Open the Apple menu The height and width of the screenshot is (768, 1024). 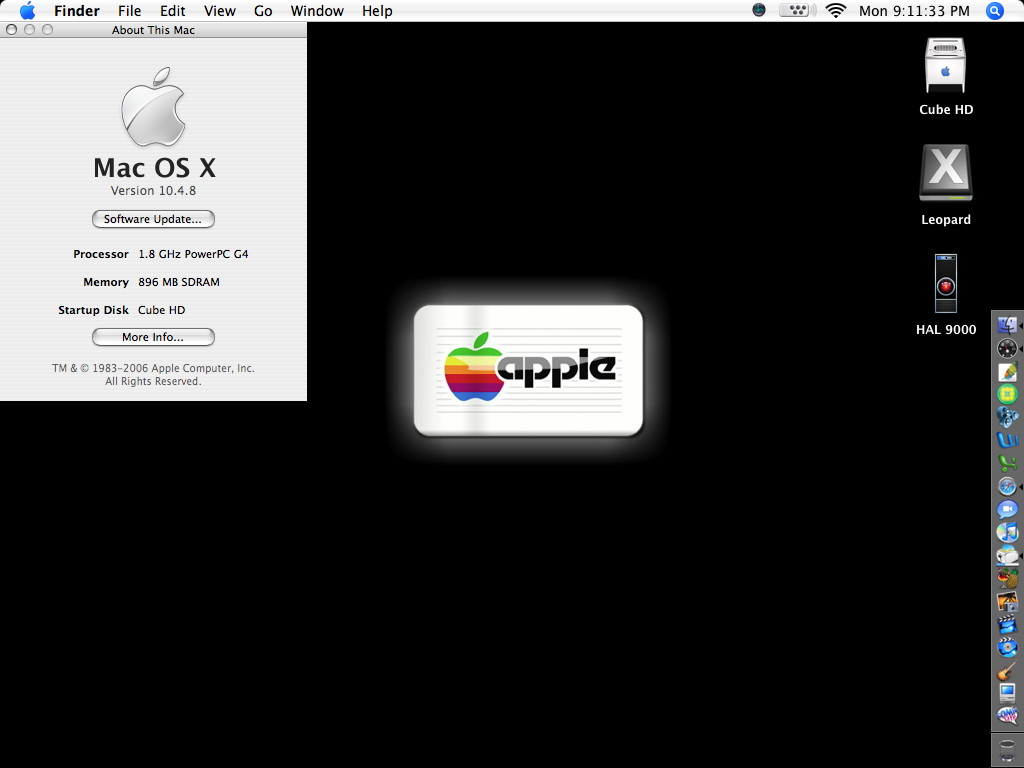coord(27,11)
